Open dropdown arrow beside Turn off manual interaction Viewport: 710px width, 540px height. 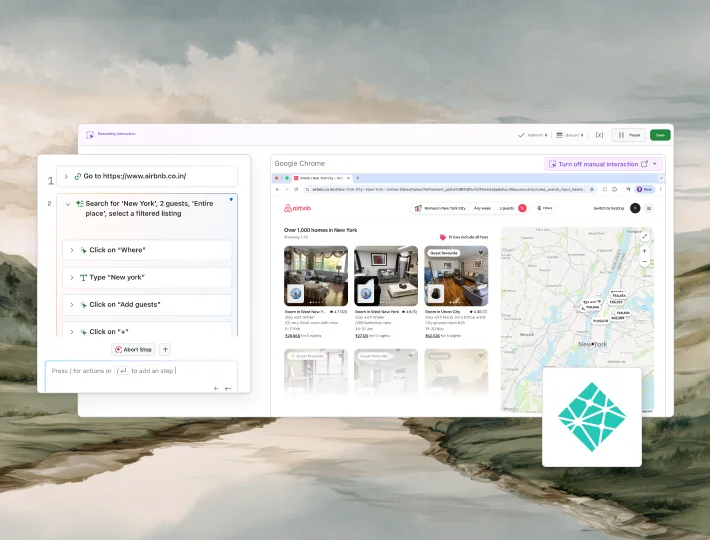pyautogui.click(x=655, y=164)
